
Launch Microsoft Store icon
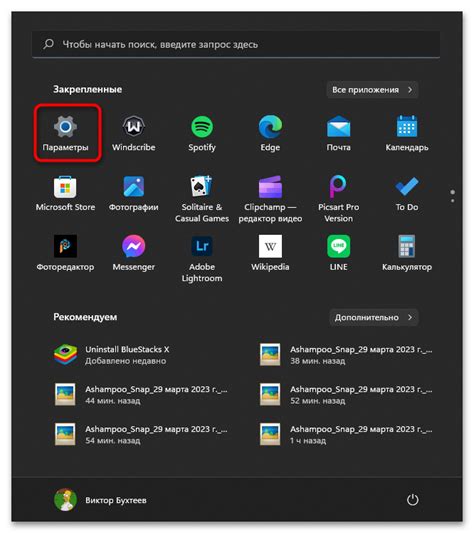[x=65, y=187]
